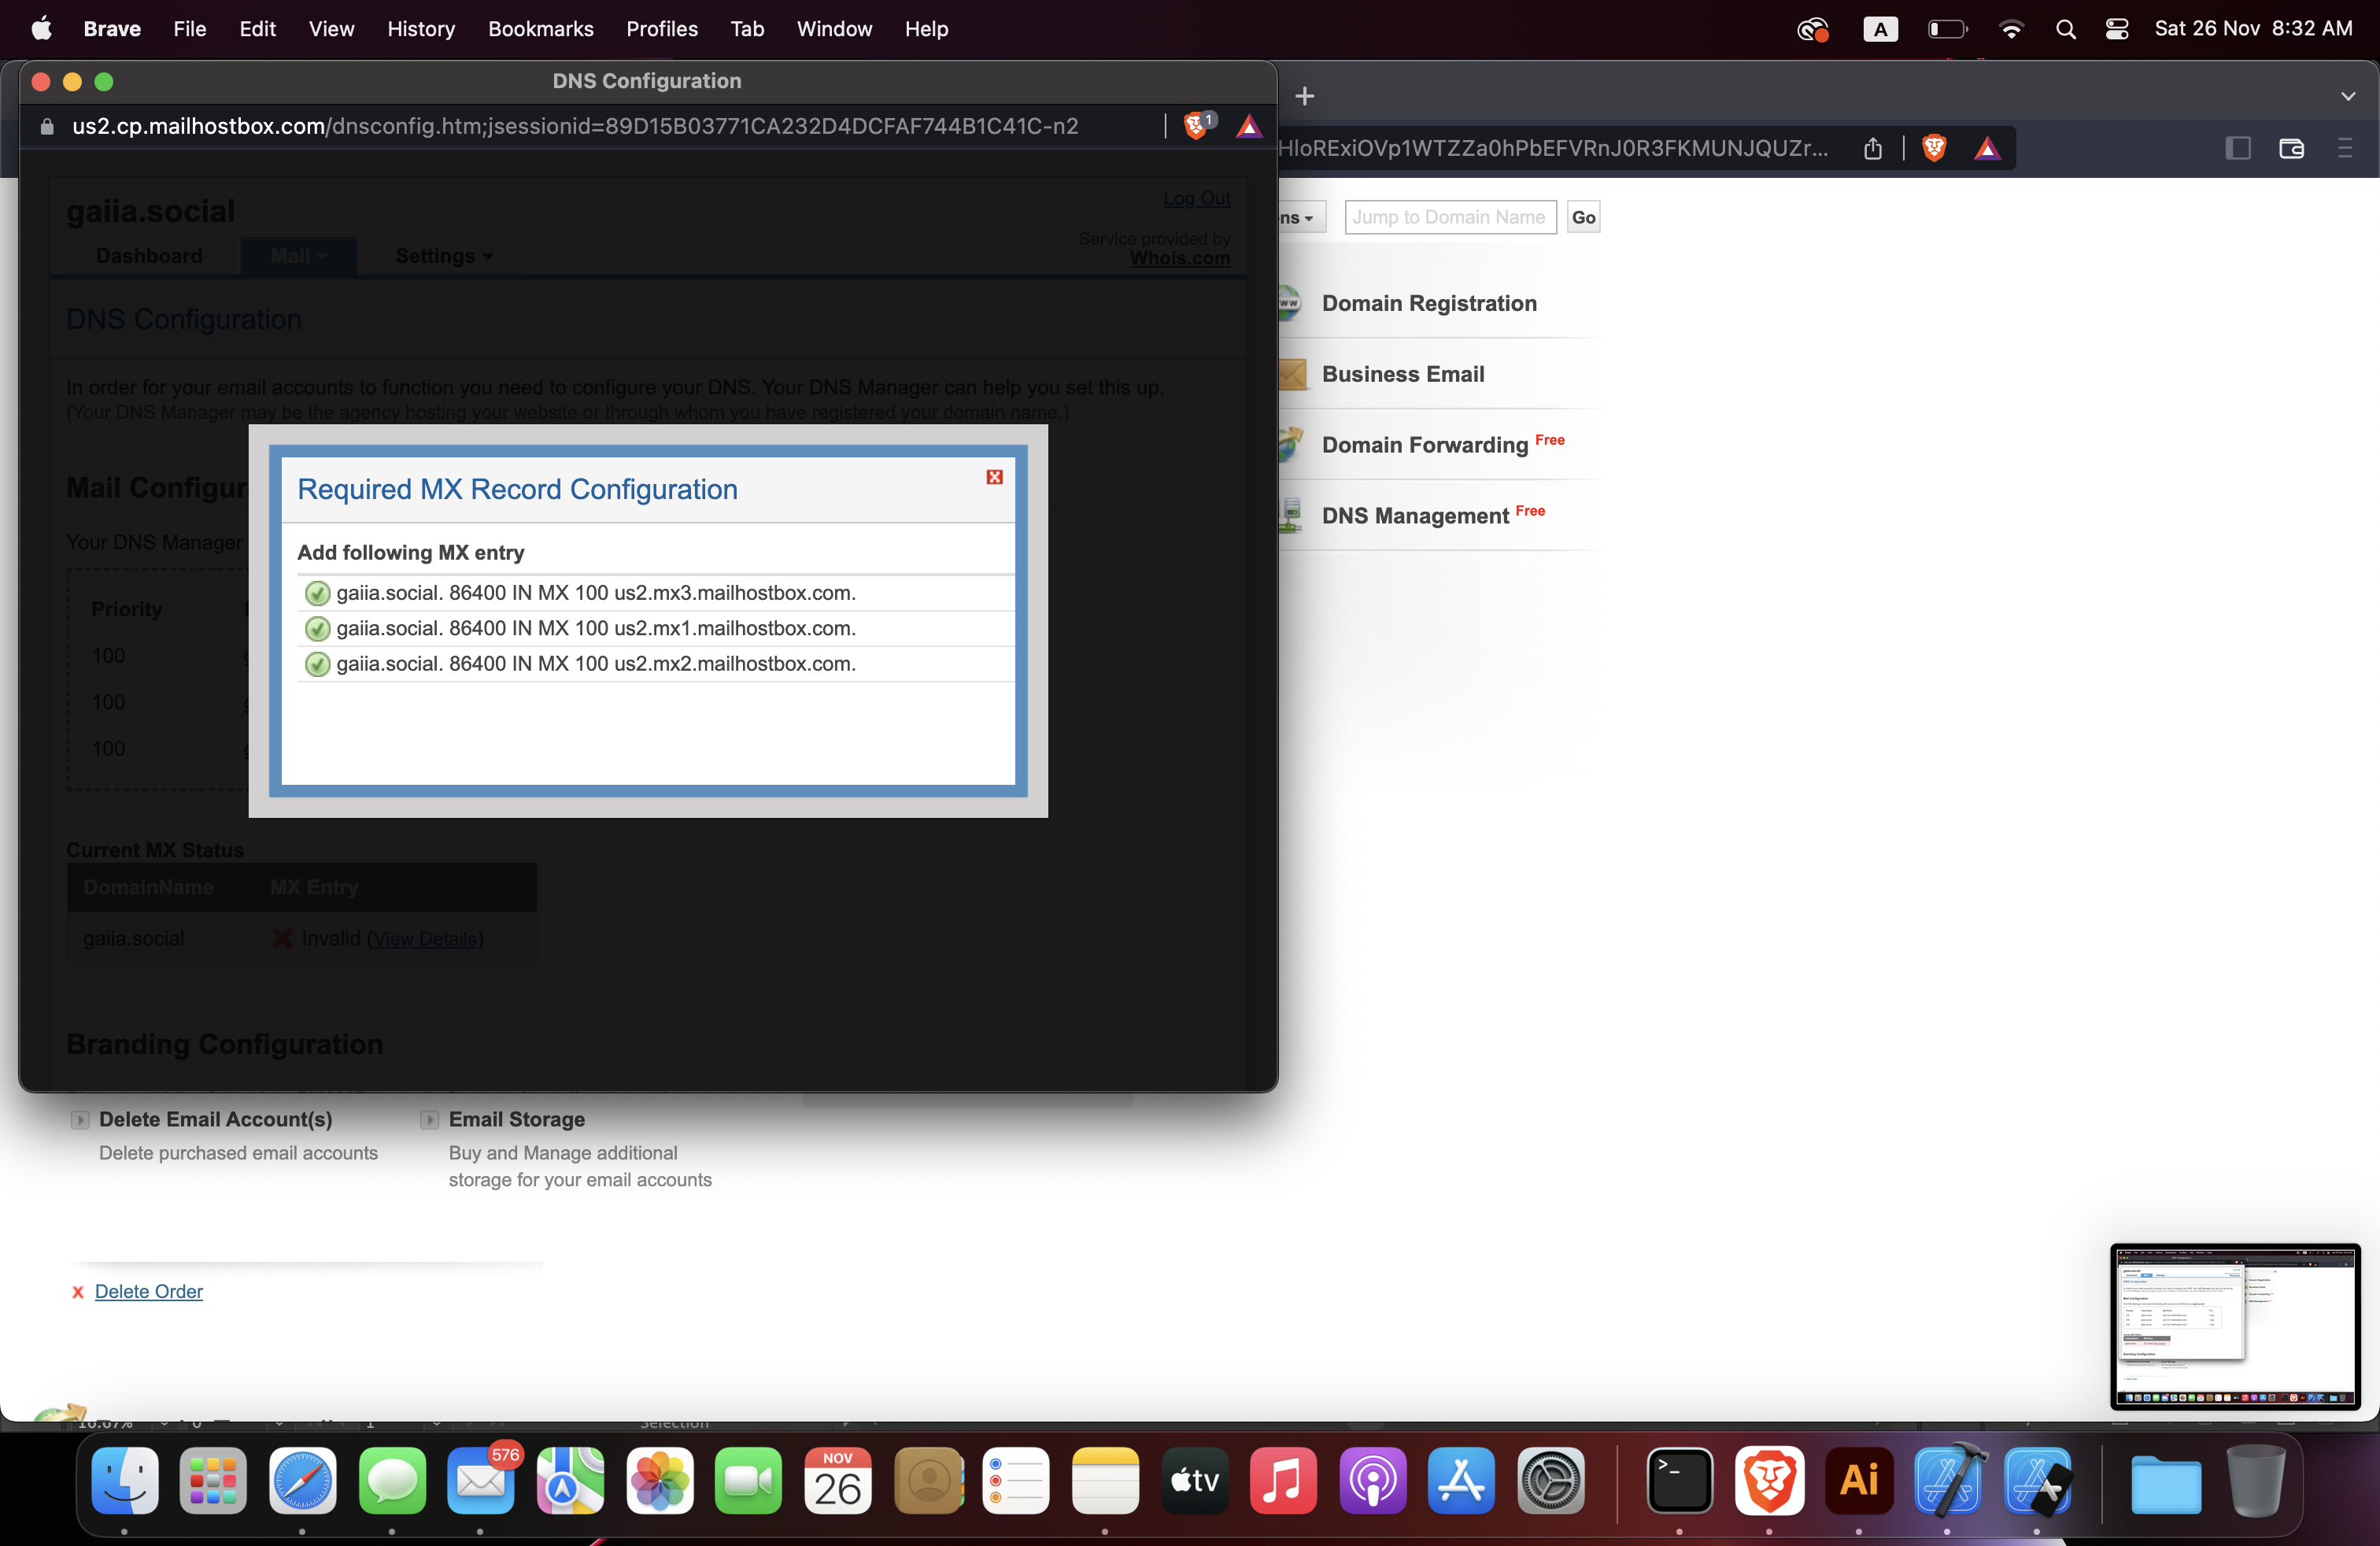
Task: Open the Window menu
Action: coord(834,28)
